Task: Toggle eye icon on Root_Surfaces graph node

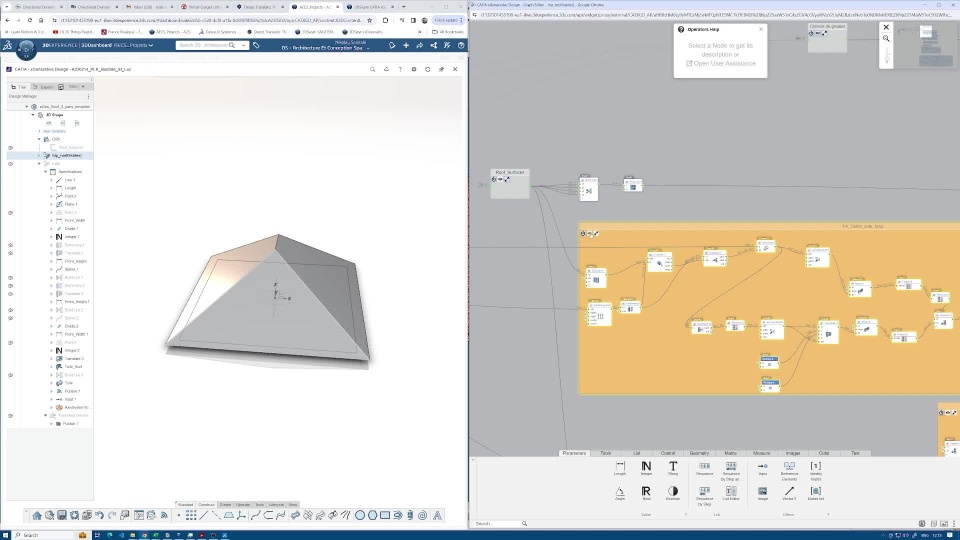Action: point(500,179)
